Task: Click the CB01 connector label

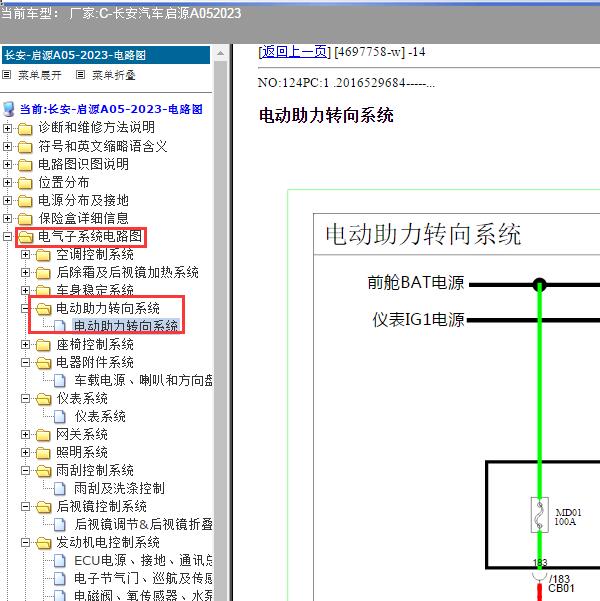Action: tap(561, 588)
